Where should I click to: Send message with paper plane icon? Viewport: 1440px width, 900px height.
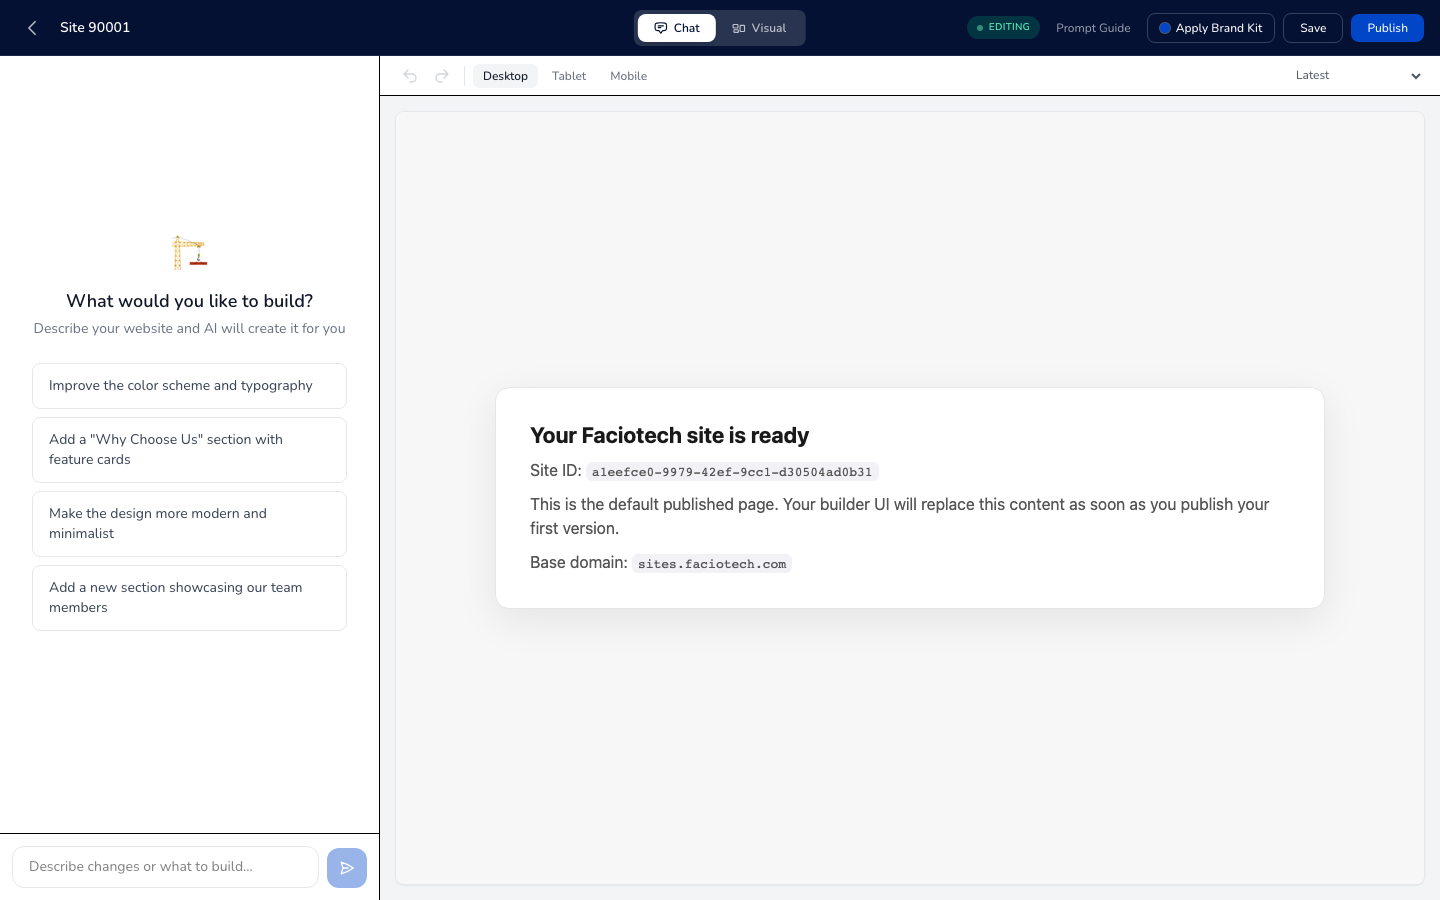tap(347, 868)
